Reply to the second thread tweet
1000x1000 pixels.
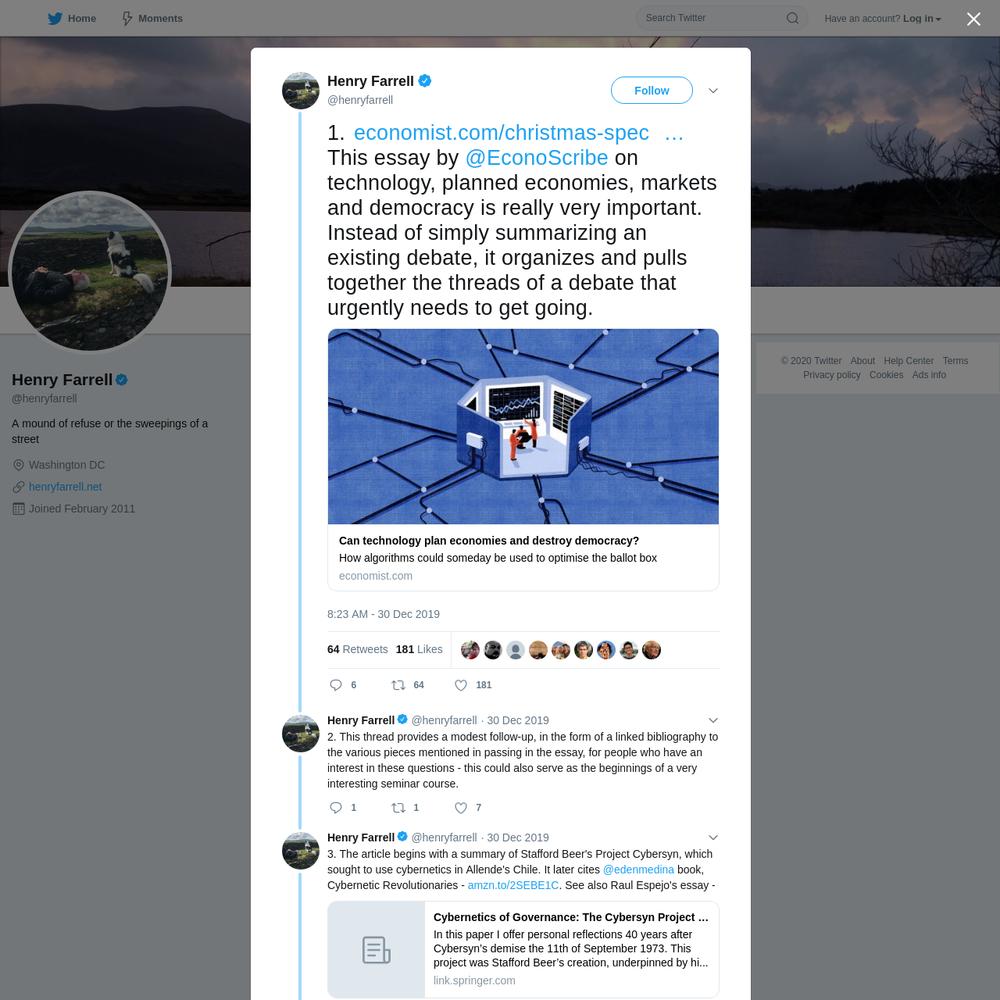pyautogui.click(x=335, y=807)
